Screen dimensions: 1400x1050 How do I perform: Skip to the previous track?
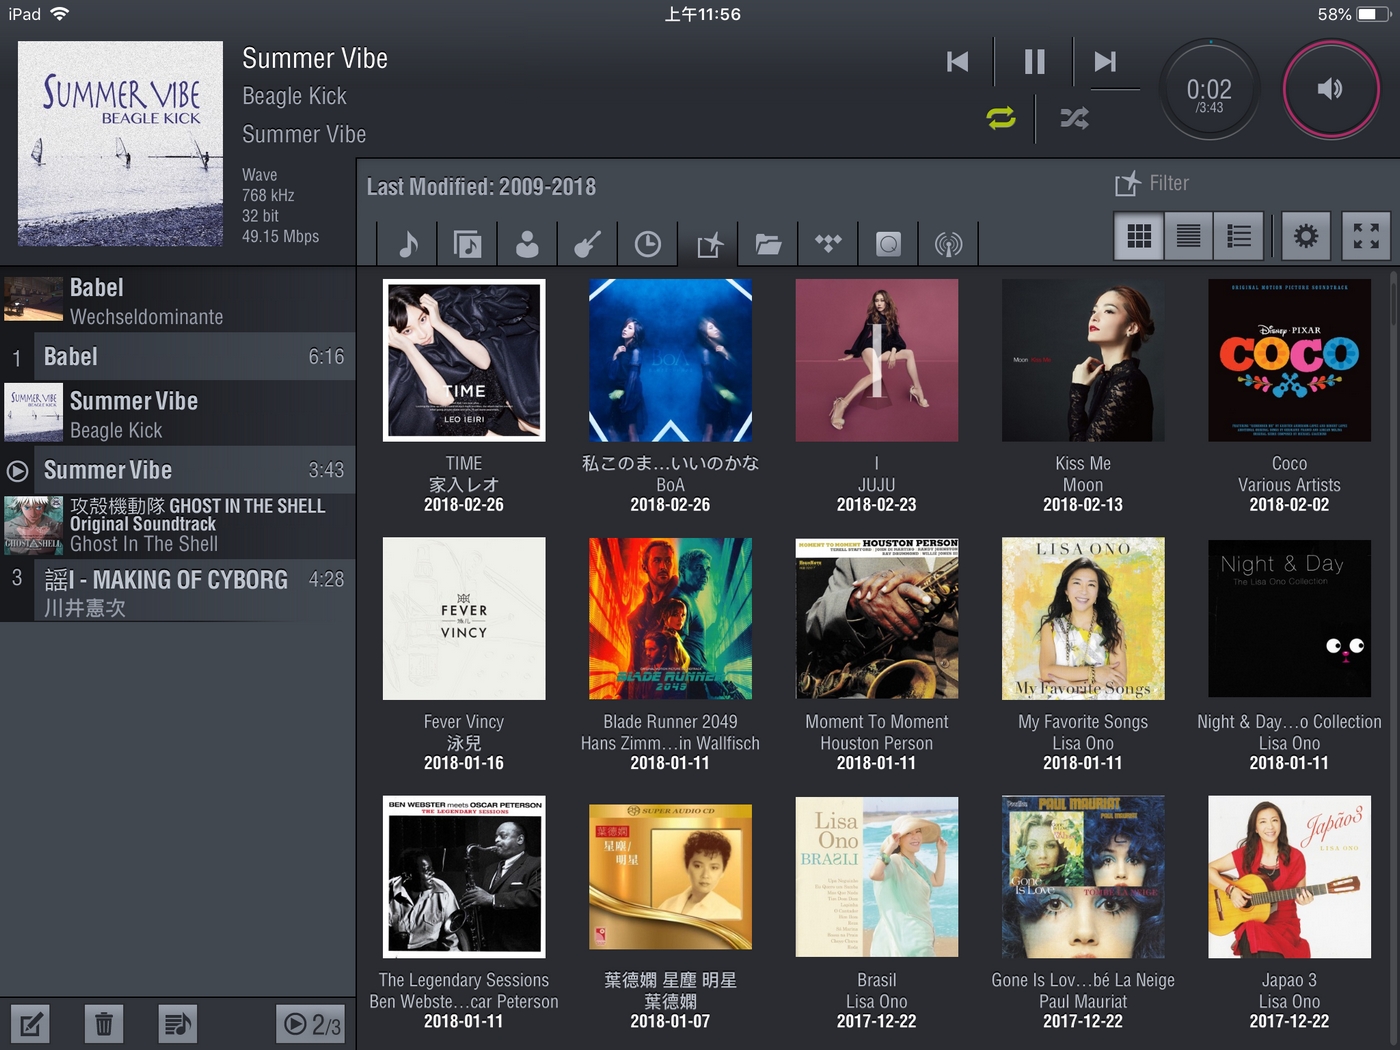957,62
